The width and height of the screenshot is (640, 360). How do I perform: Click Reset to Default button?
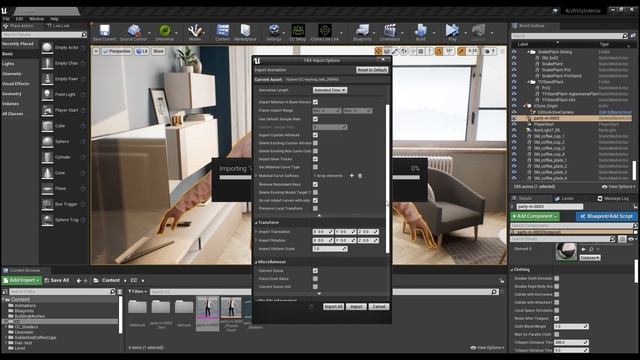point(372,70)
